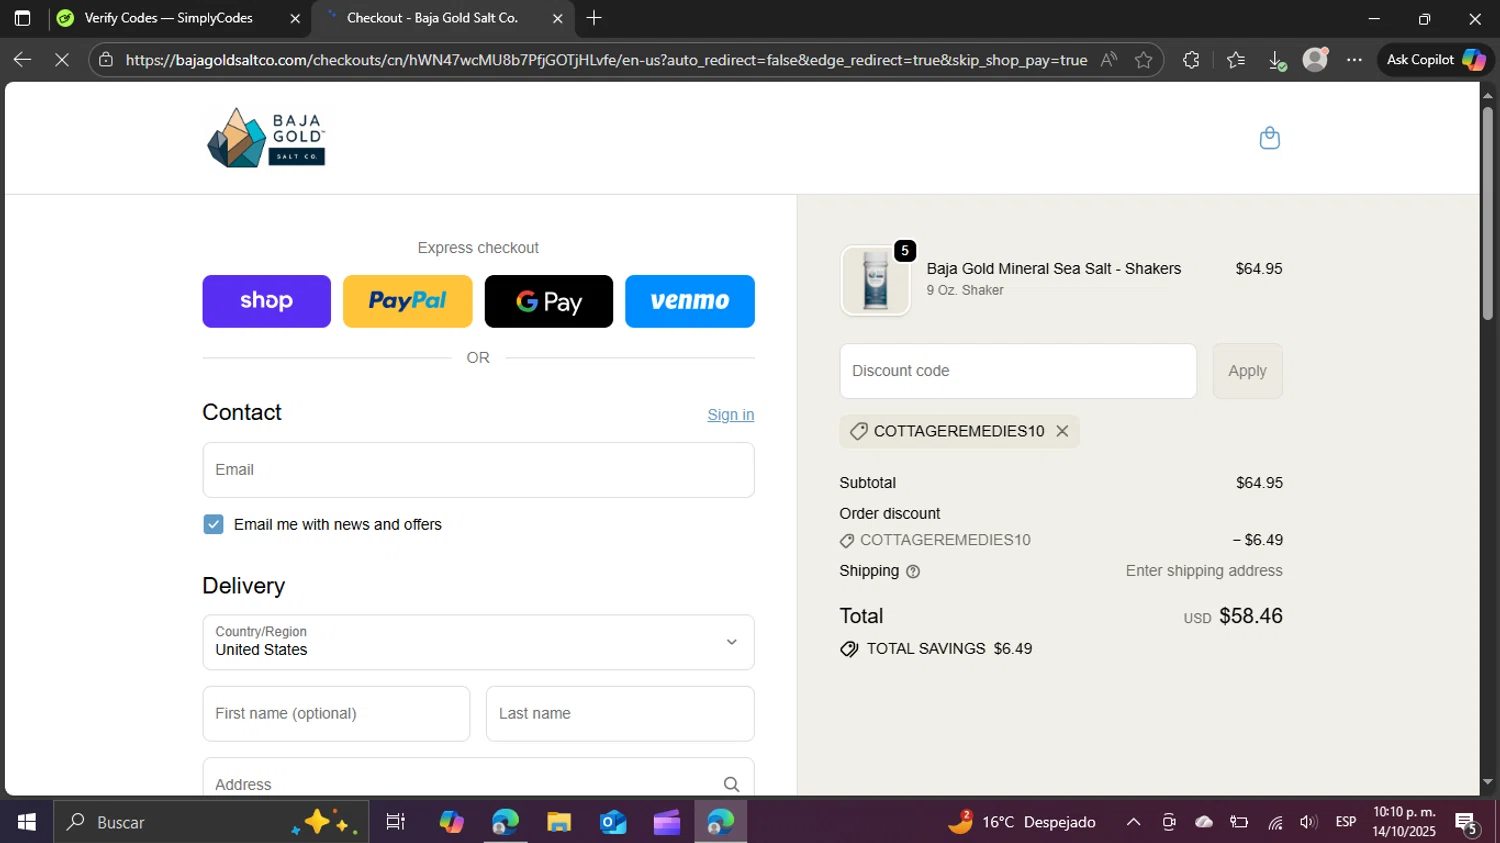Open the tab actions menu icon
This screenshot has height=843, width=1500.
pyautogui.click(x=22, y=18)
